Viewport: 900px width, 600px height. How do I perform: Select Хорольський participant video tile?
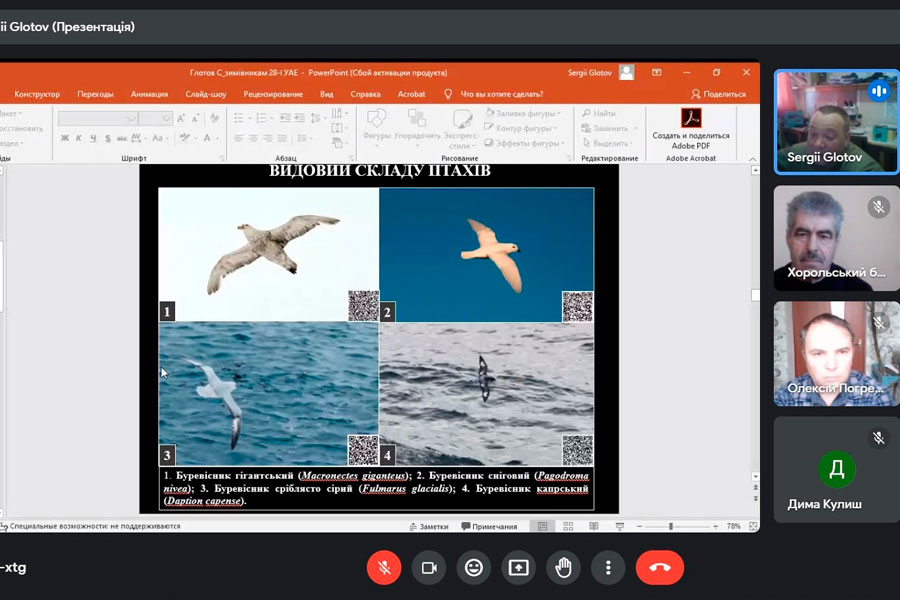pos(836,238)
